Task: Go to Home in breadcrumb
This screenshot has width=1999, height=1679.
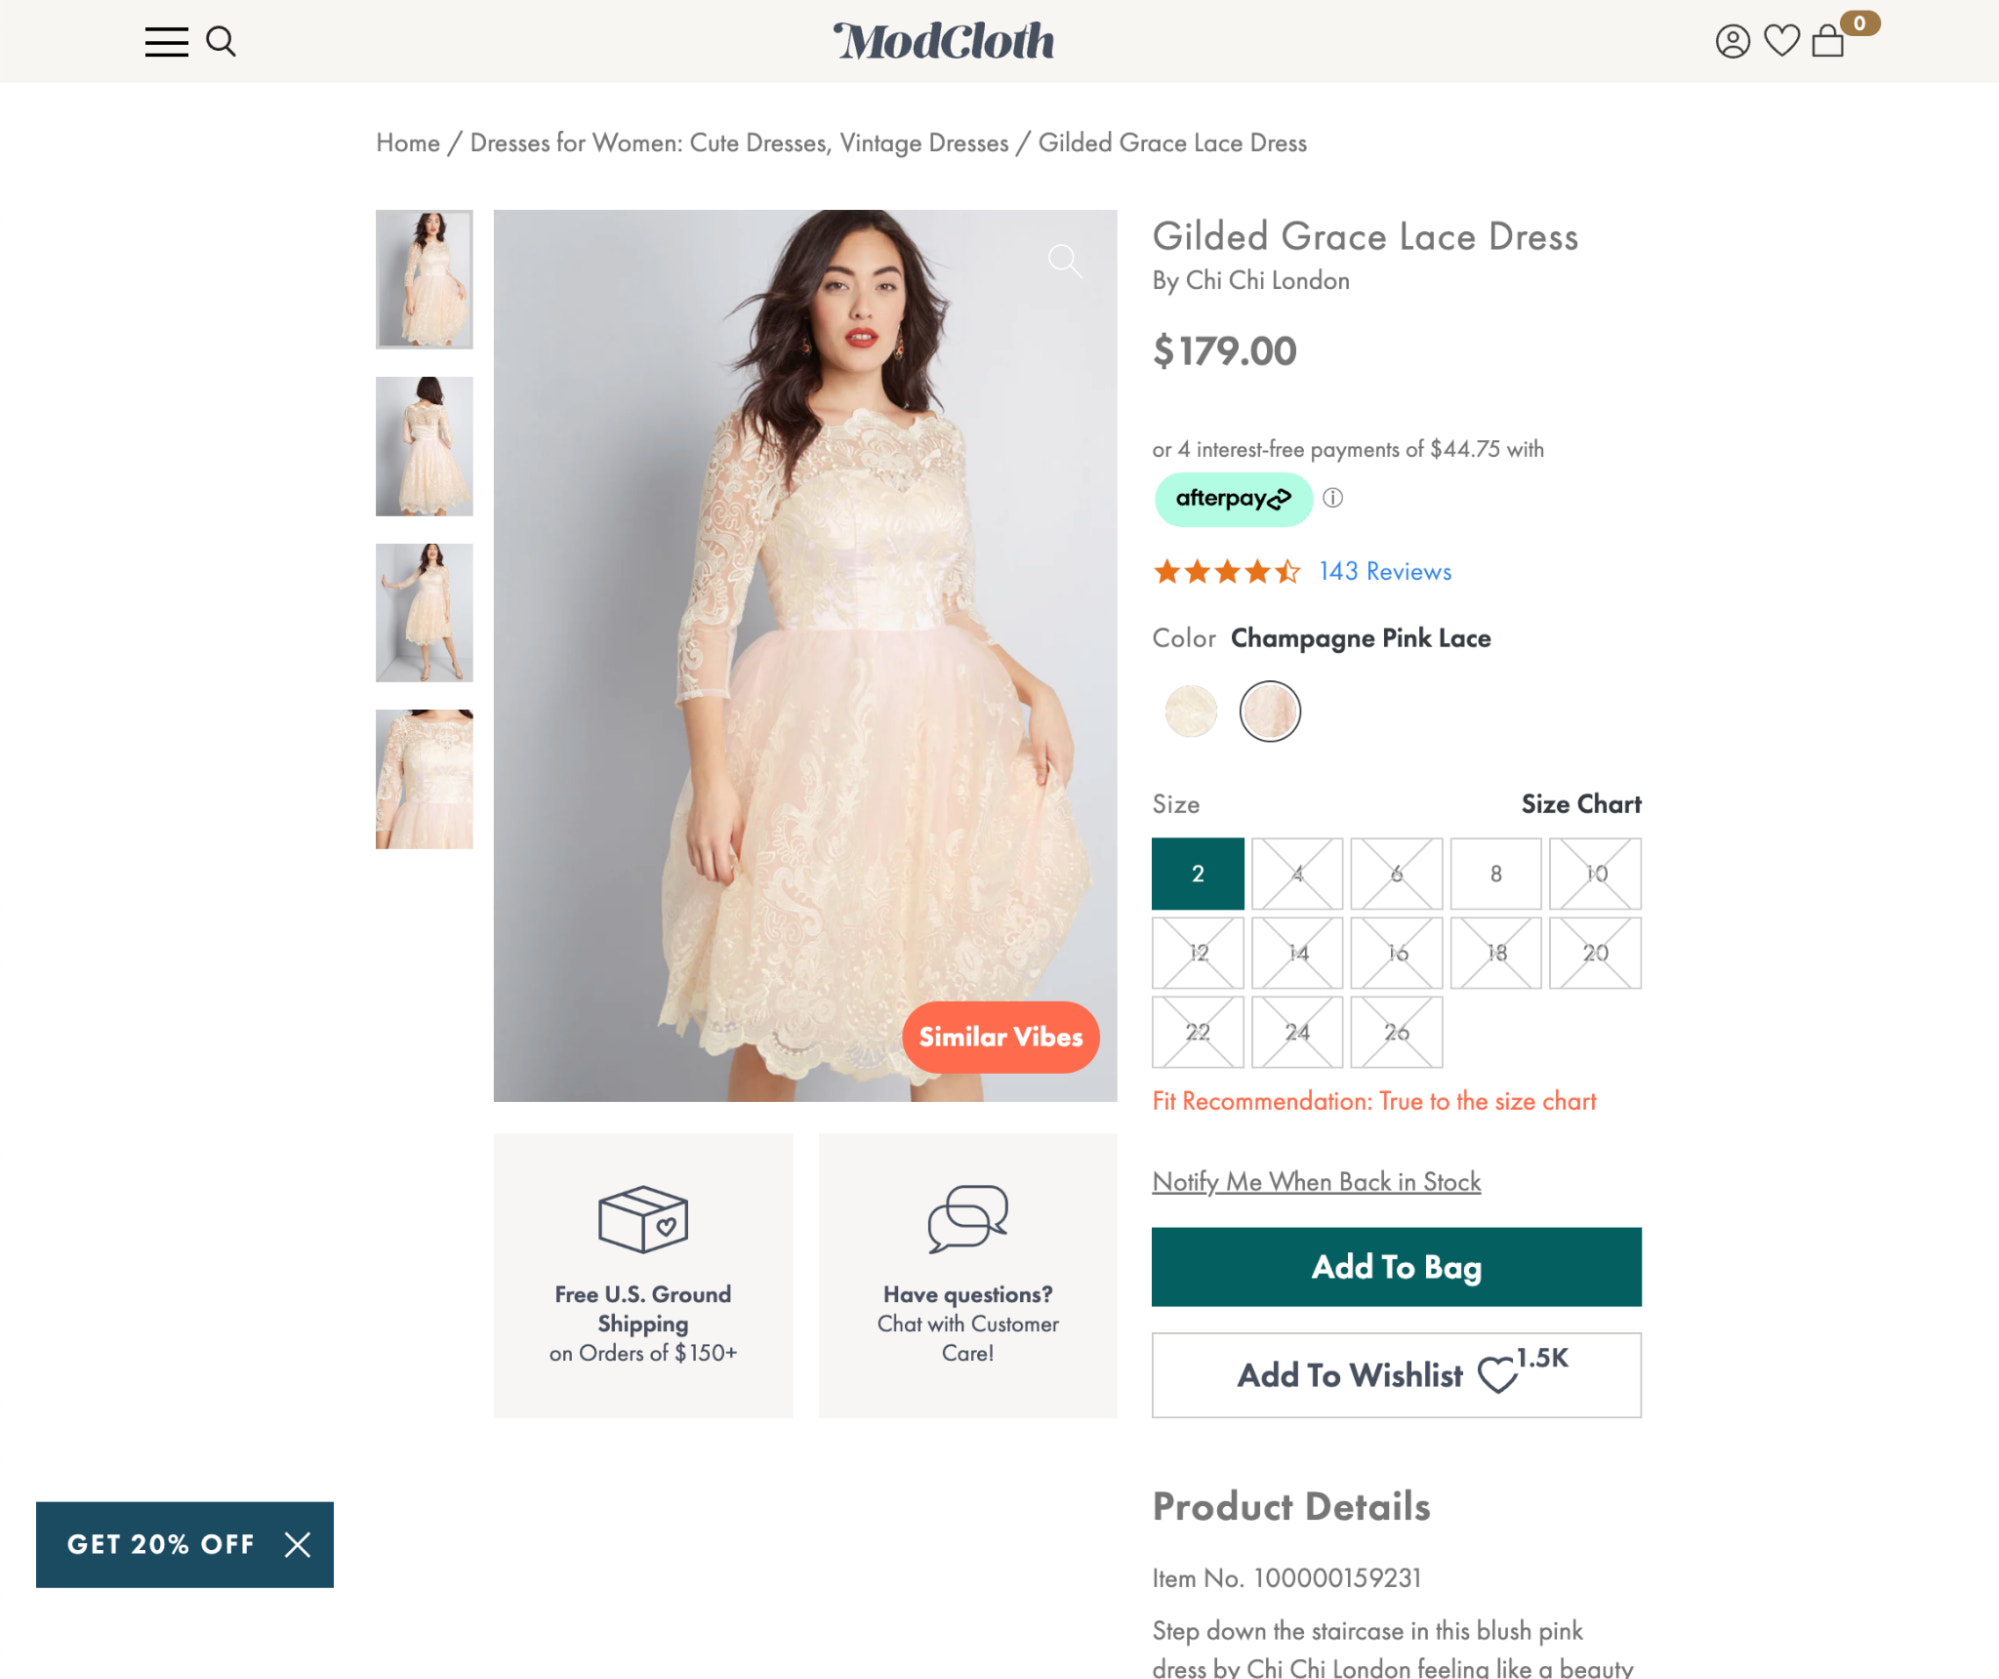Action: [407, 143]
